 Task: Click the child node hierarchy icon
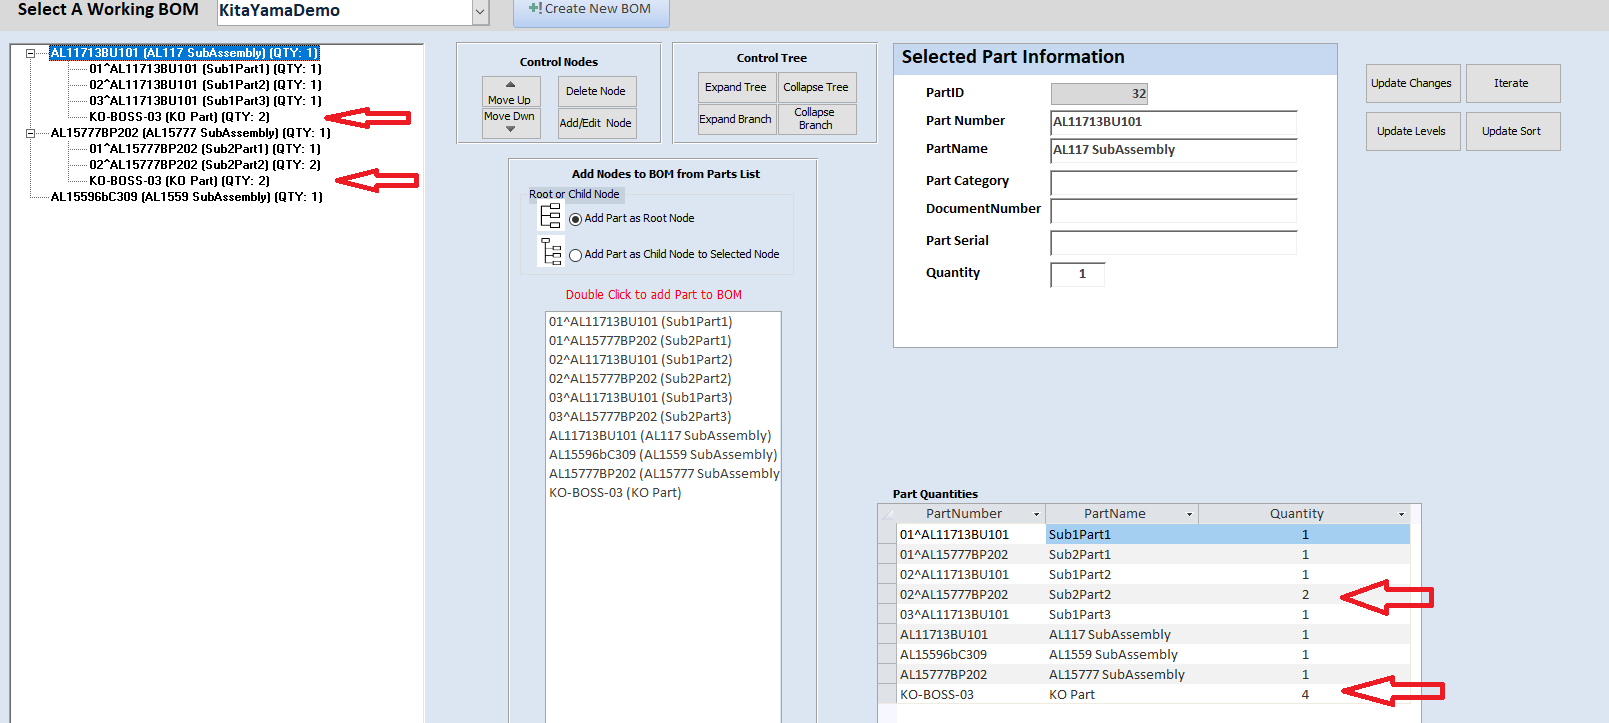[550, 252]
